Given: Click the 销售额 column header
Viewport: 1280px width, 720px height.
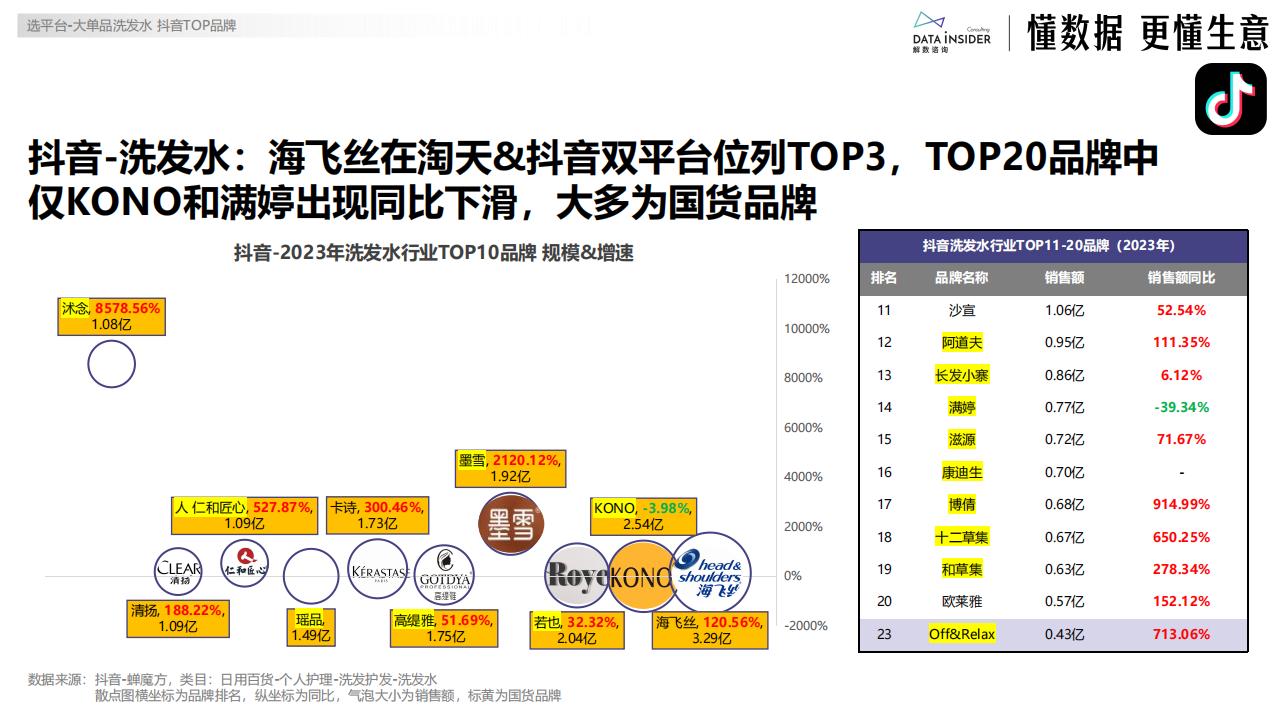Looking at the screenshot, I should point(1065,278).
